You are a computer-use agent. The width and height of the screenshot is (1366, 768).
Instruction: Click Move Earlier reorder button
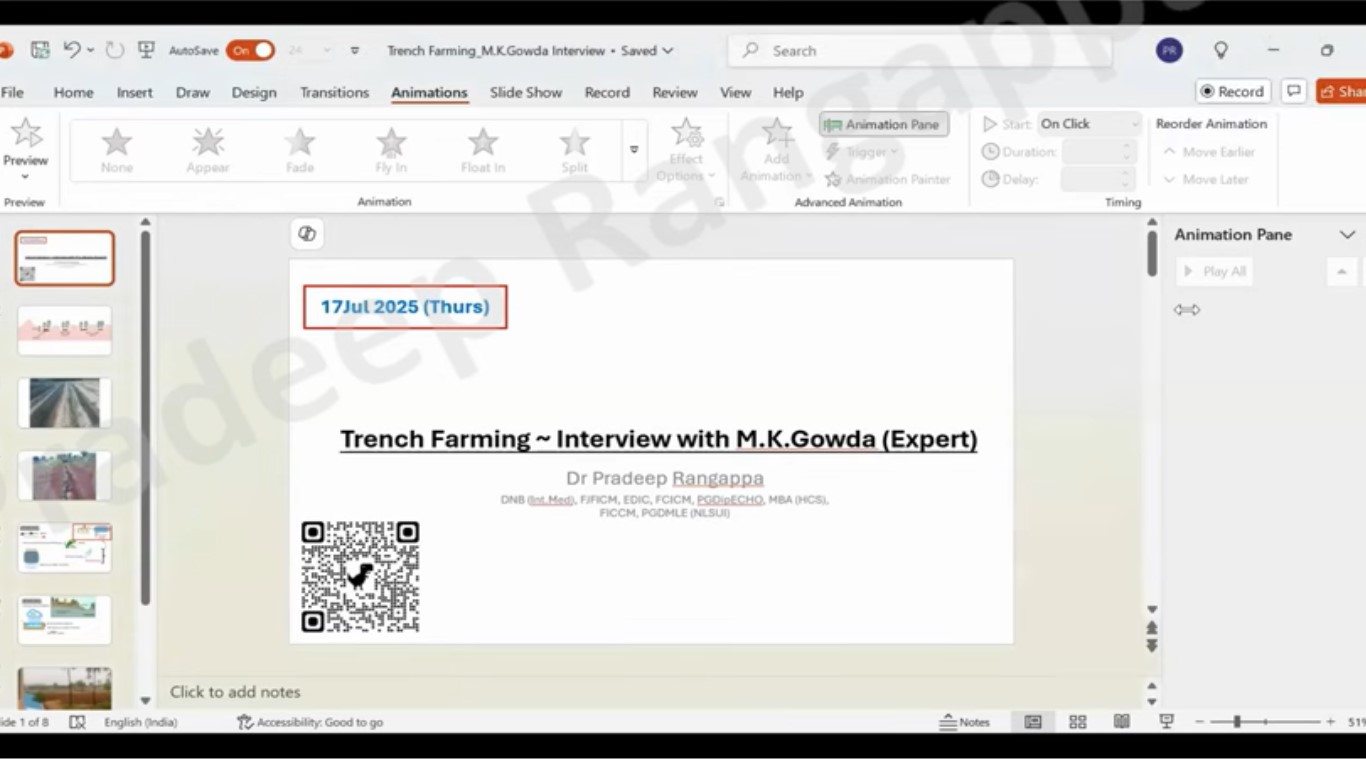click(1209, 152)
